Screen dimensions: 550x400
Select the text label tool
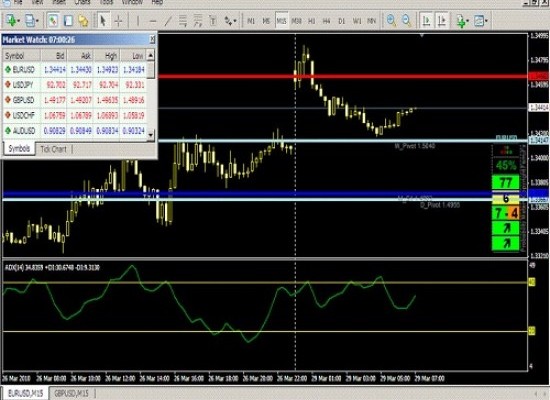point(213,21)
